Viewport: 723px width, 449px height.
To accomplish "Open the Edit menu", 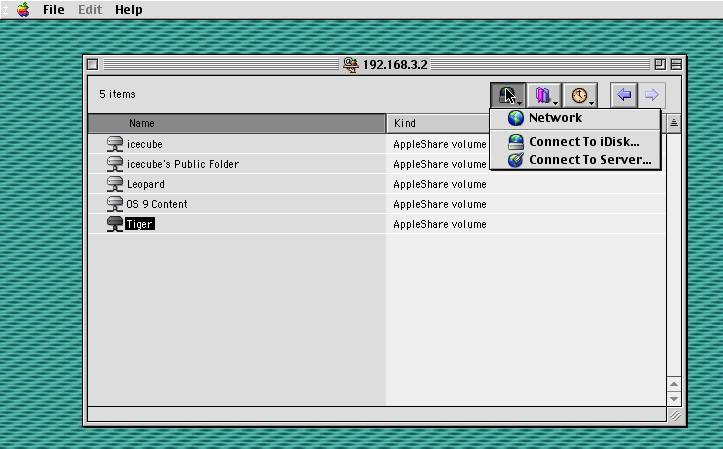I will (x=90, y=9).
